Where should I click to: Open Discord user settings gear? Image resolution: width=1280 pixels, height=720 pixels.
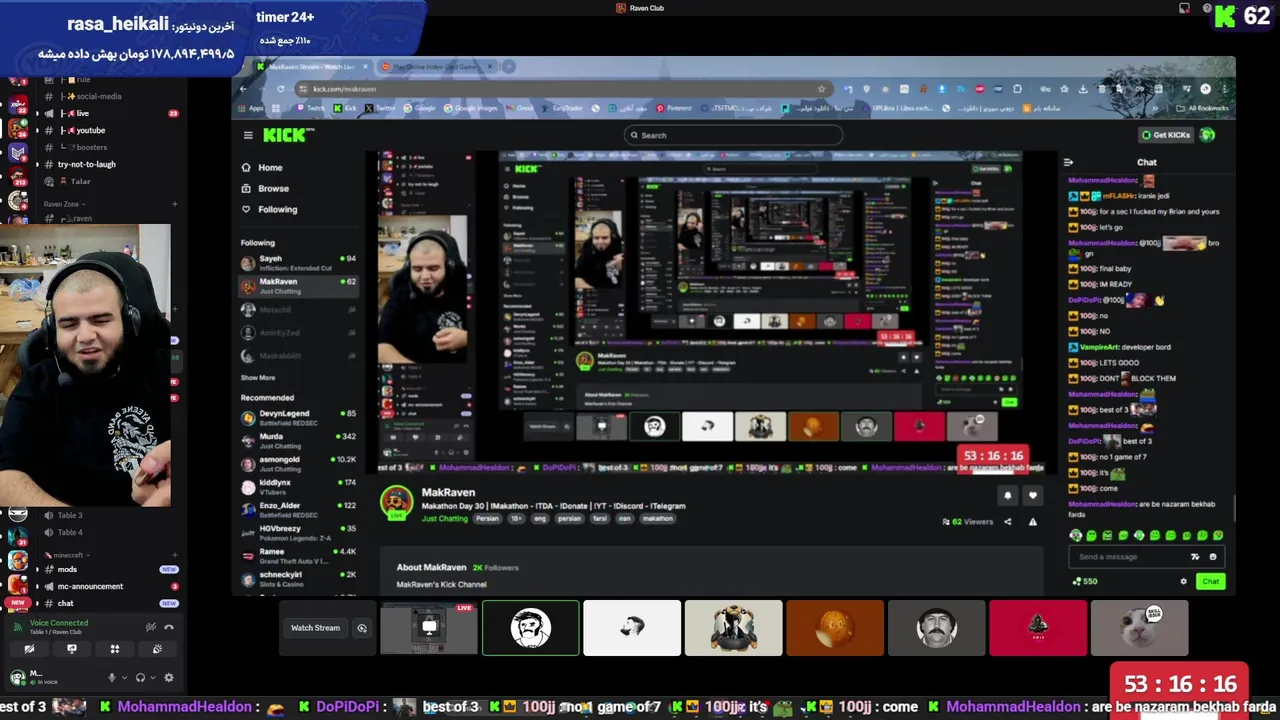click(x=168, y=677)
